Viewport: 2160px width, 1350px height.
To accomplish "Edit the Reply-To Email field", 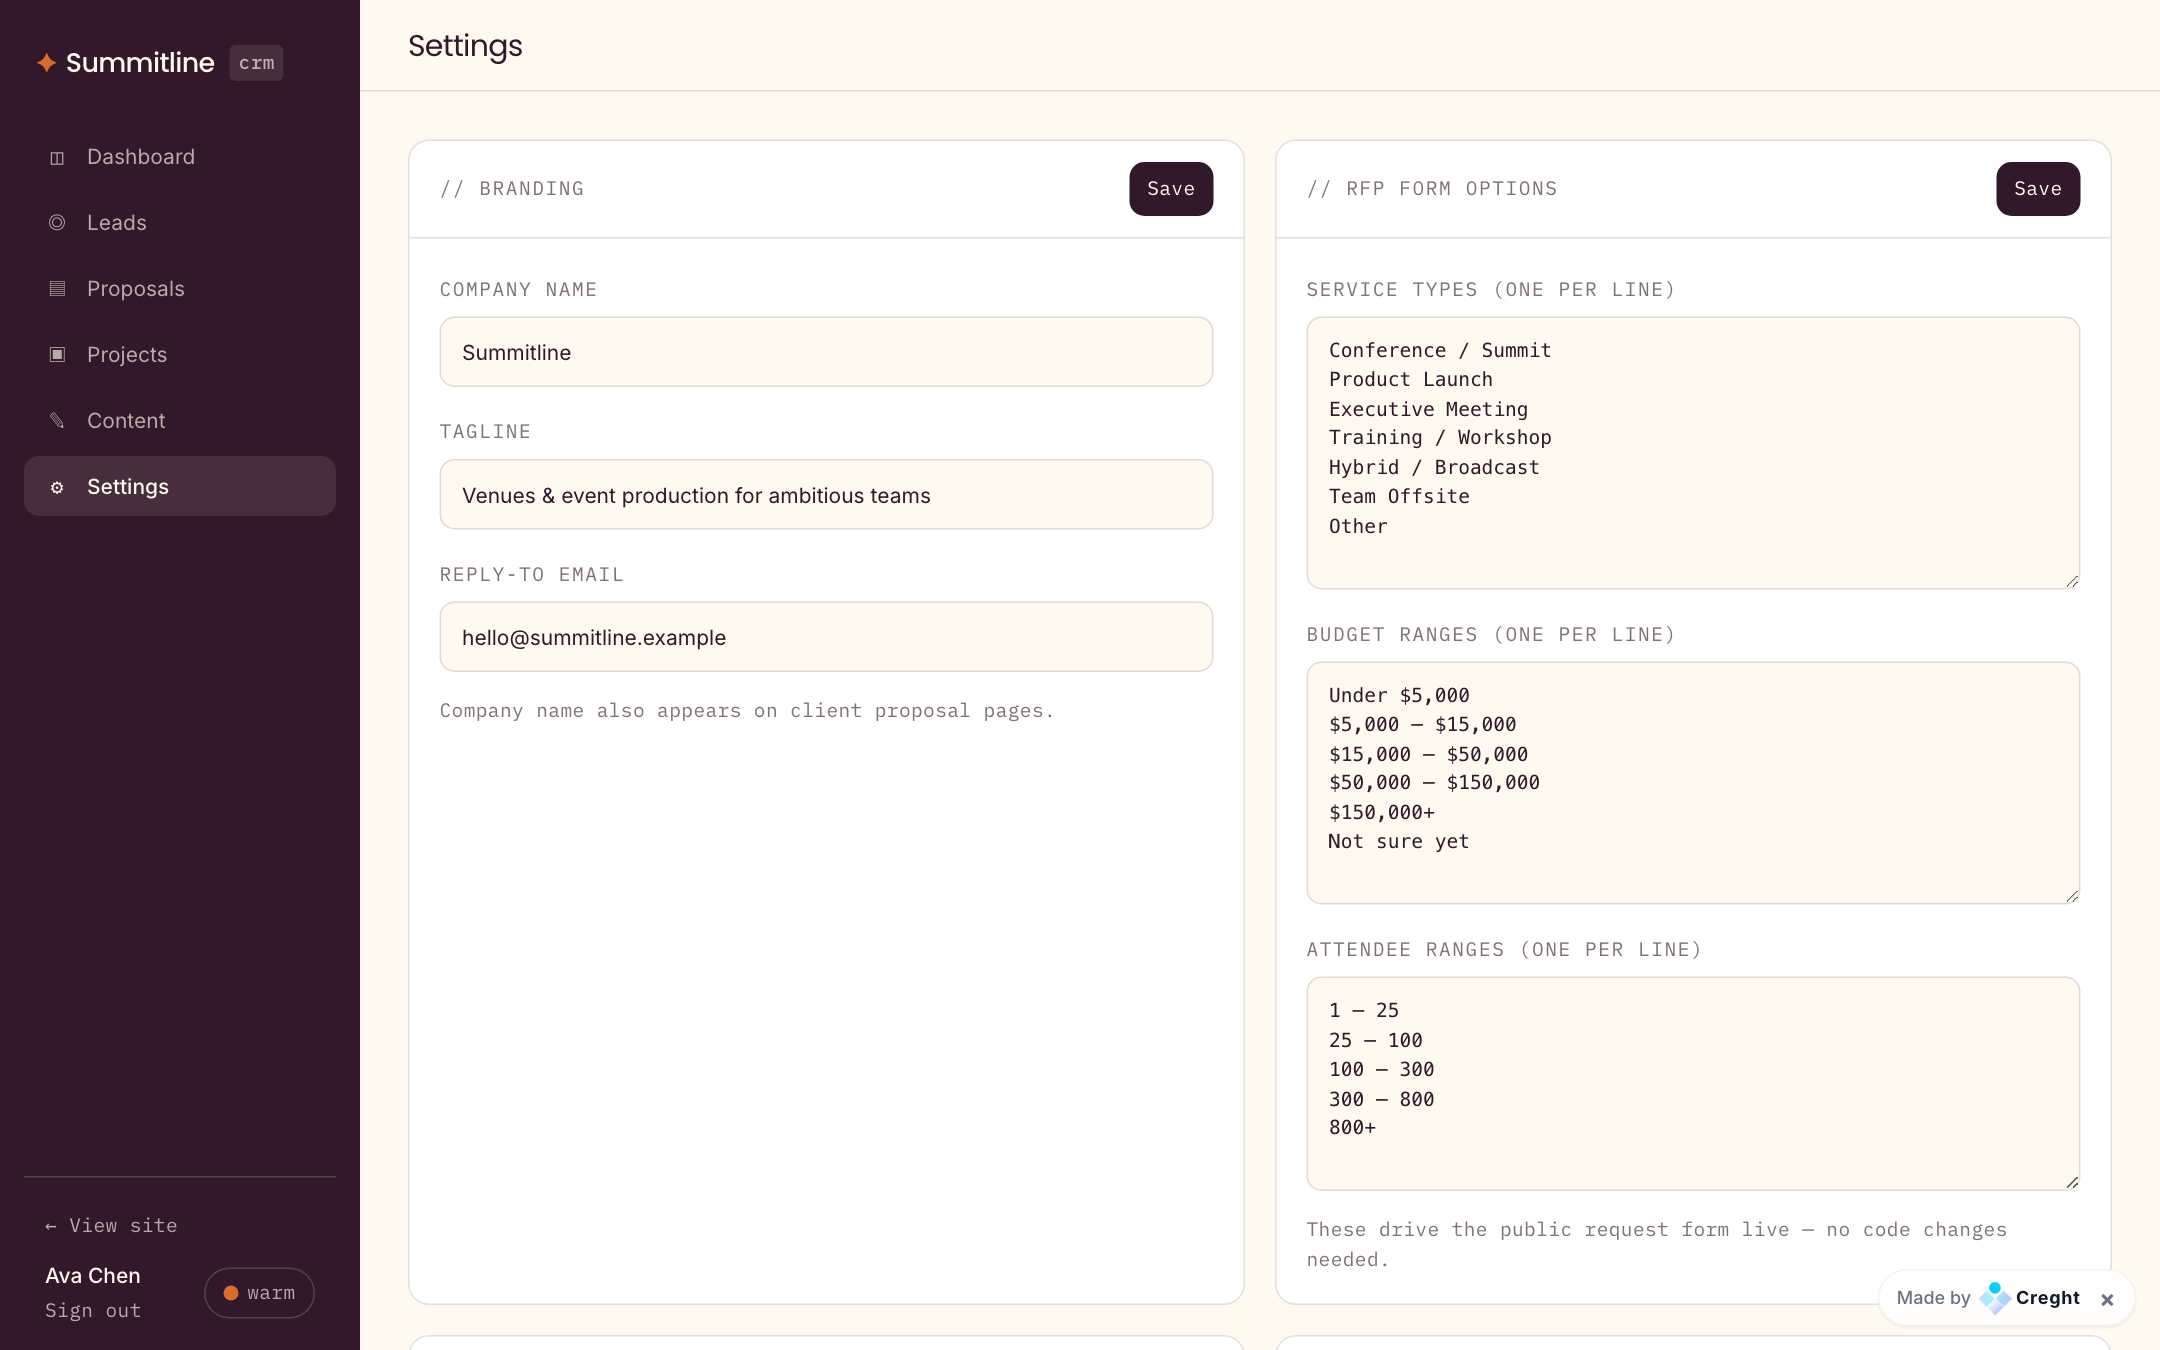I will point(826,637).
